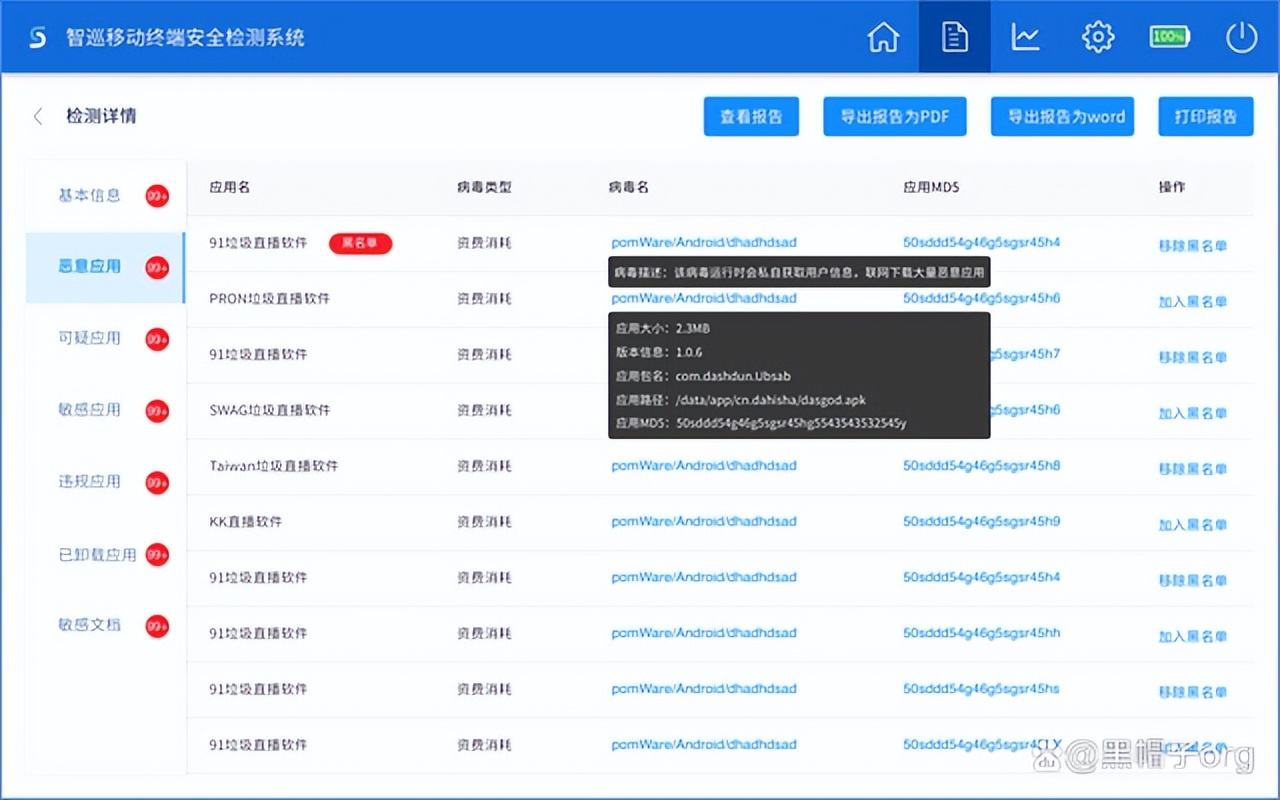Add PRON垃圾直播软件 to blacklist via 加入黑名单

[x=1196, y=298]
